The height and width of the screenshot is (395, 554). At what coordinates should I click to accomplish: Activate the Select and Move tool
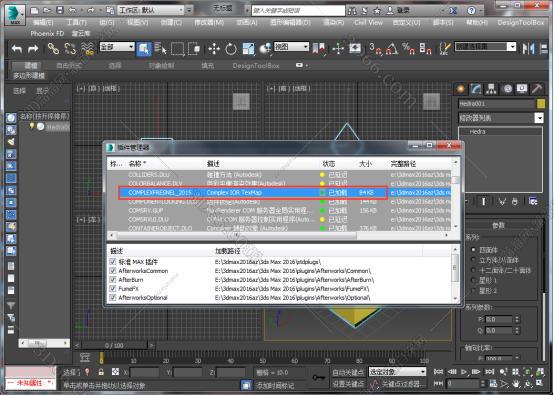tap(214, 49)
